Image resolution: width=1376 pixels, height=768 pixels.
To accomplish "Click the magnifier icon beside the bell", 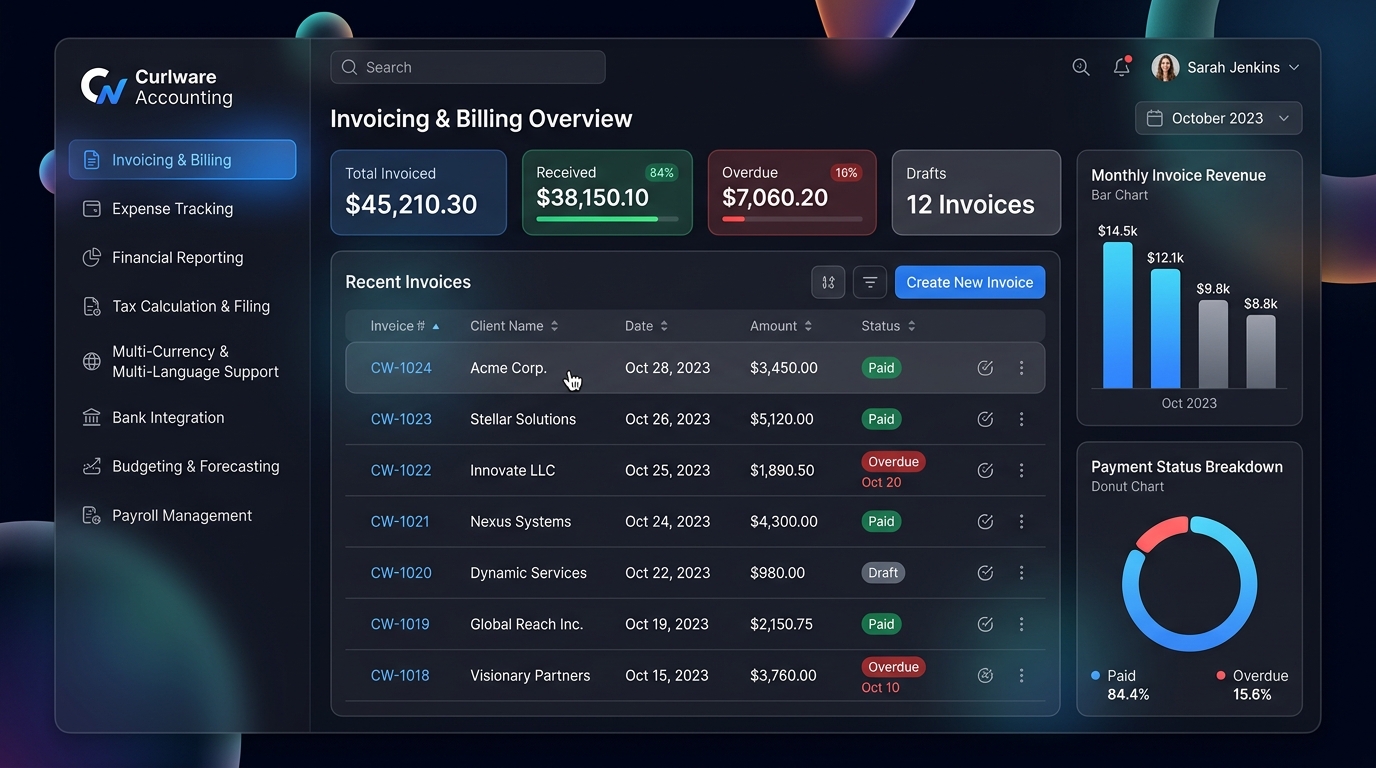I will click(x=1081, y=67).
